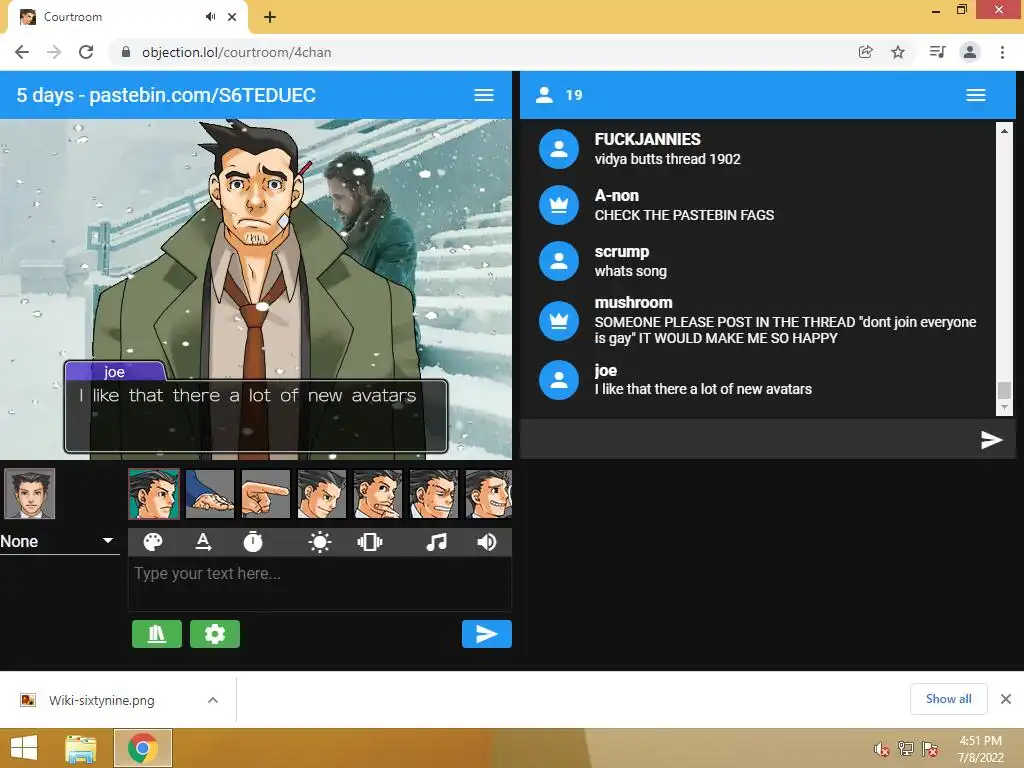1024x768 pixels.
Task: Click the muted volume tray icon
Action: click(882, 749)
